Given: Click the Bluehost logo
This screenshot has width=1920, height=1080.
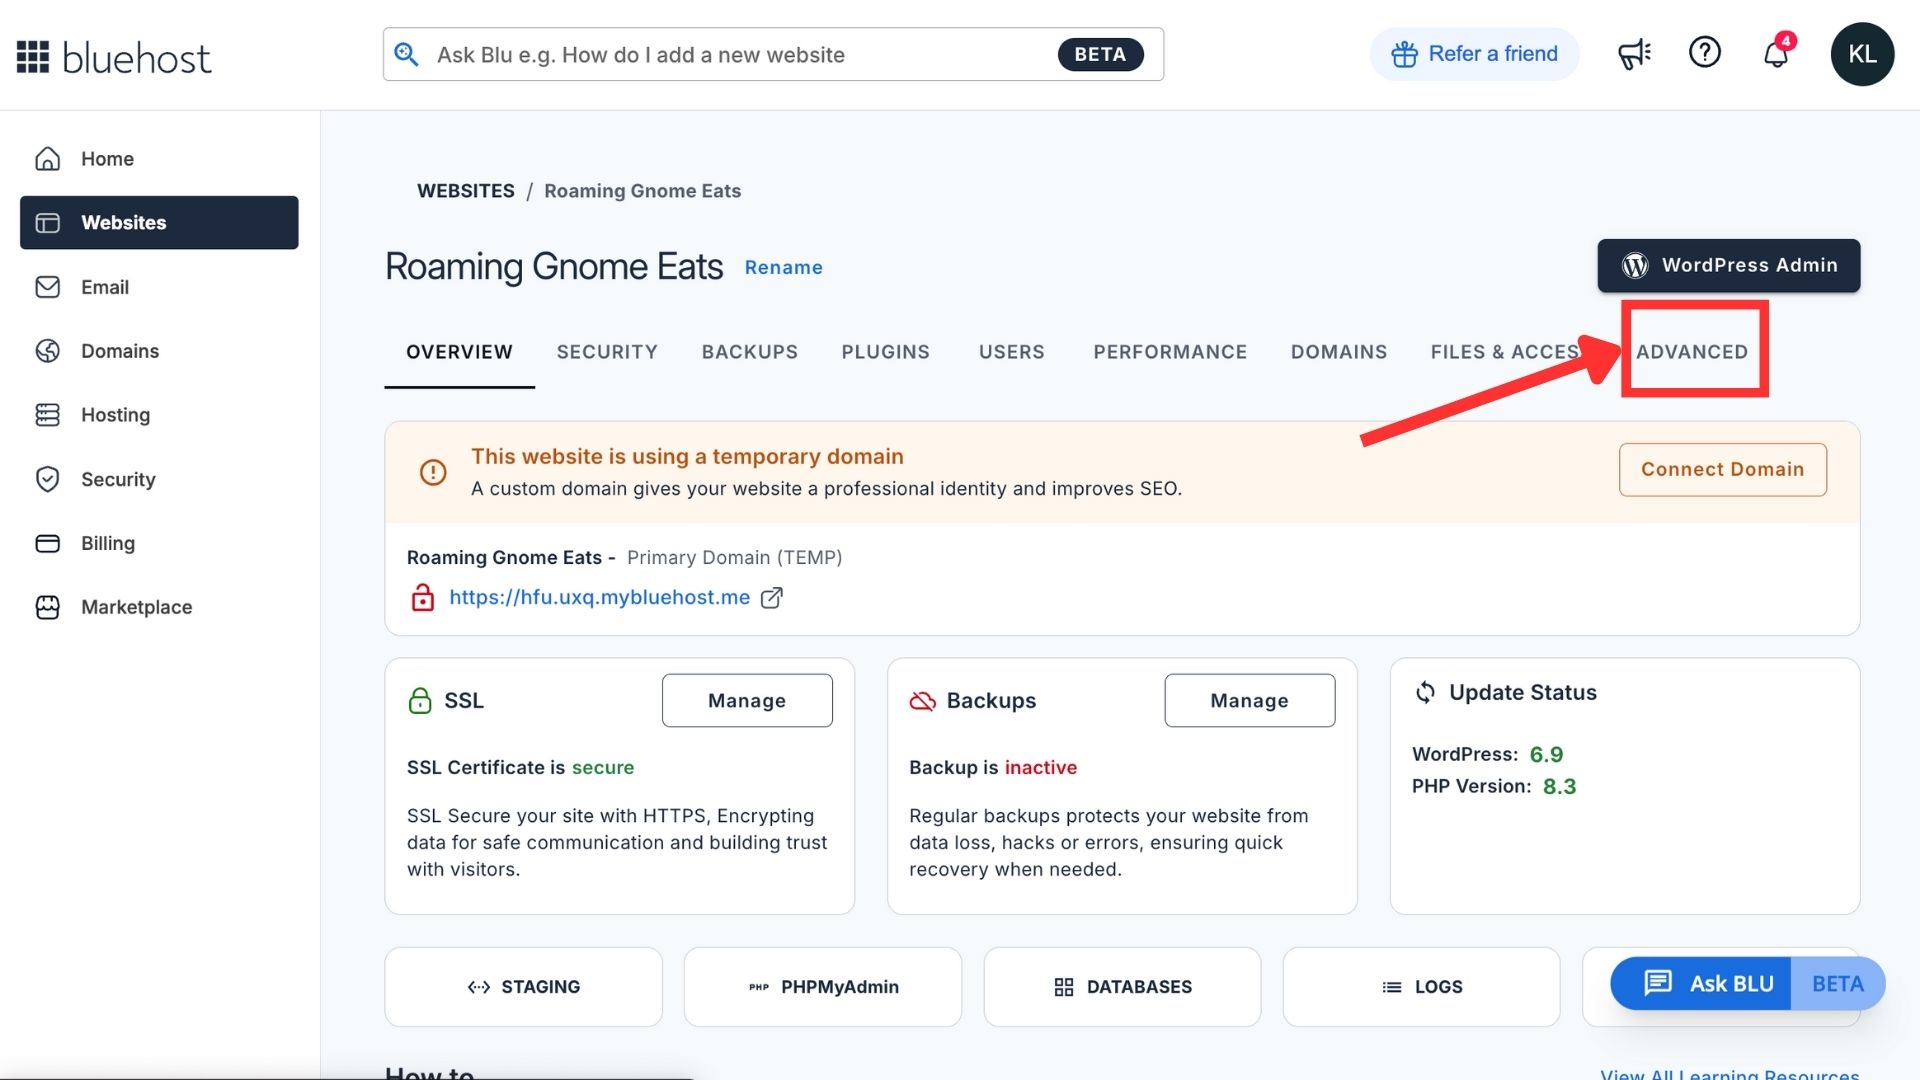Looking at the screenshot, I should tap(113, 56).
